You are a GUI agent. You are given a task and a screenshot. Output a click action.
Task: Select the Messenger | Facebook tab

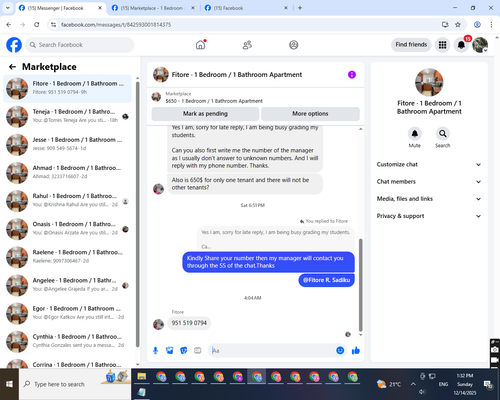click(59, 8)
